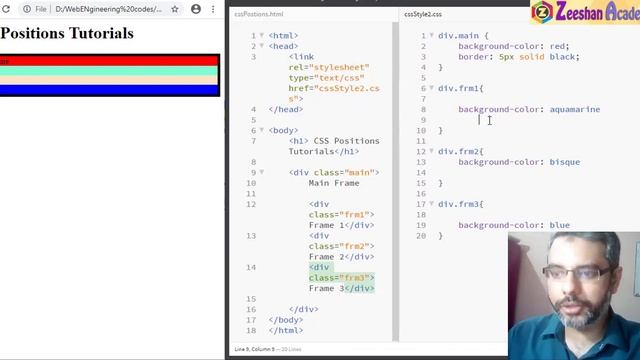The image size is (640, 360).
Task: Switch to the cssStyle2.css tab
Action: tap(423, 14)
